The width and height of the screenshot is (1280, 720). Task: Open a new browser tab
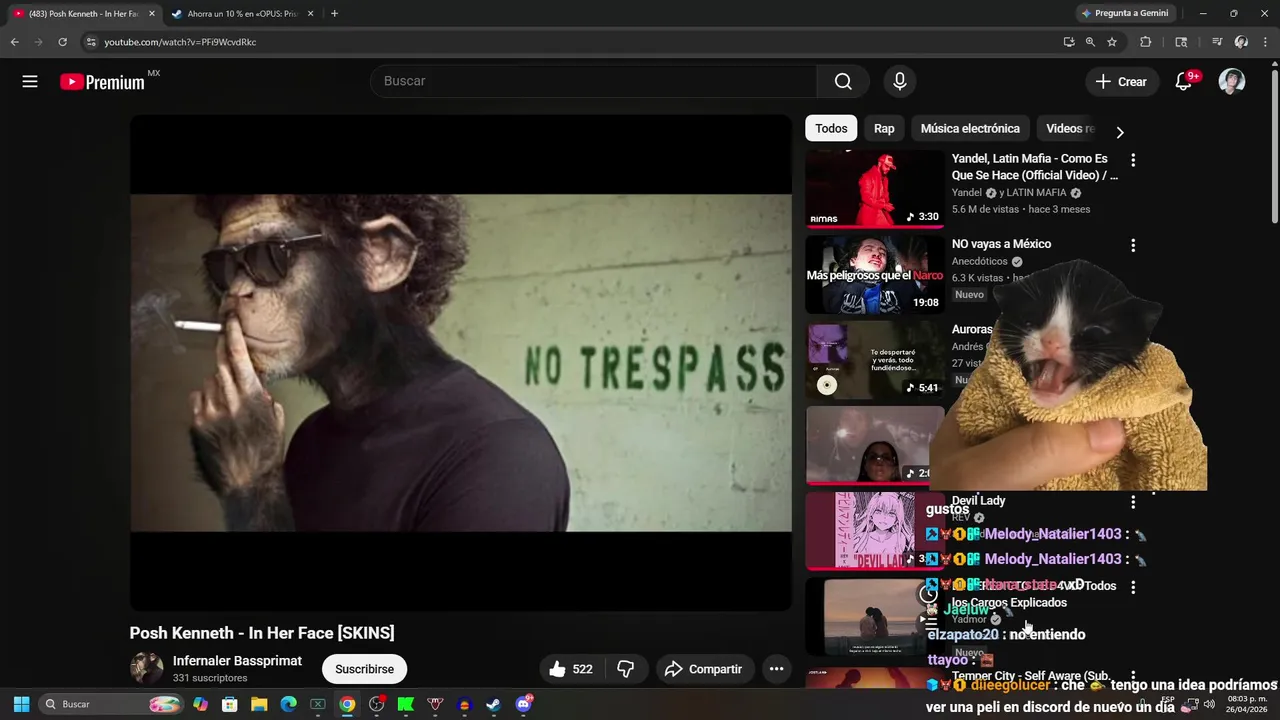click(334, 14)
